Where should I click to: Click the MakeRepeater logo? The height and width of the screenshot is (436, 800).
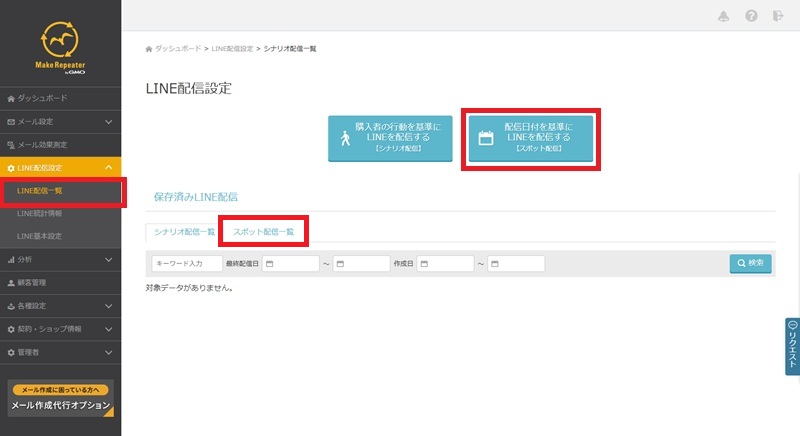click(60, 48)
